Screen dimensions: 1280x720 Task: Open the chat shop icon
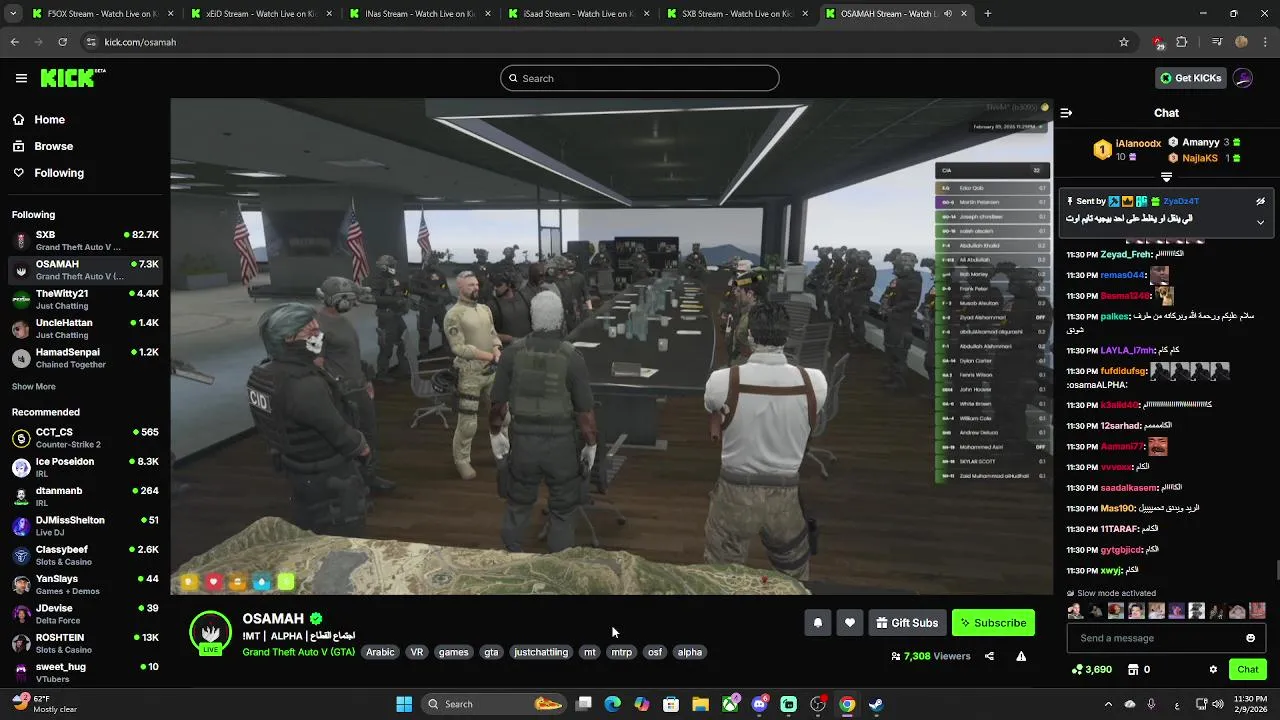coord(1133,669)
